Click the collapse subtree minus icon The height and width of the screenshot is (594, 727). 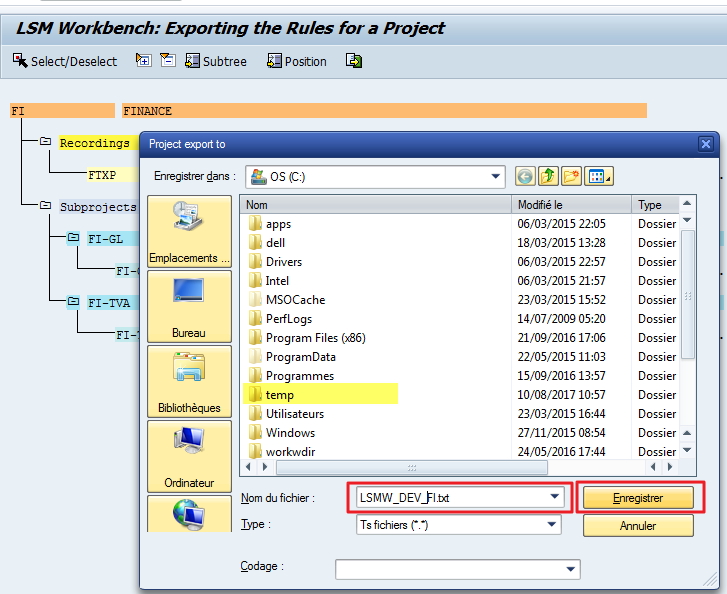click(167, 61)
